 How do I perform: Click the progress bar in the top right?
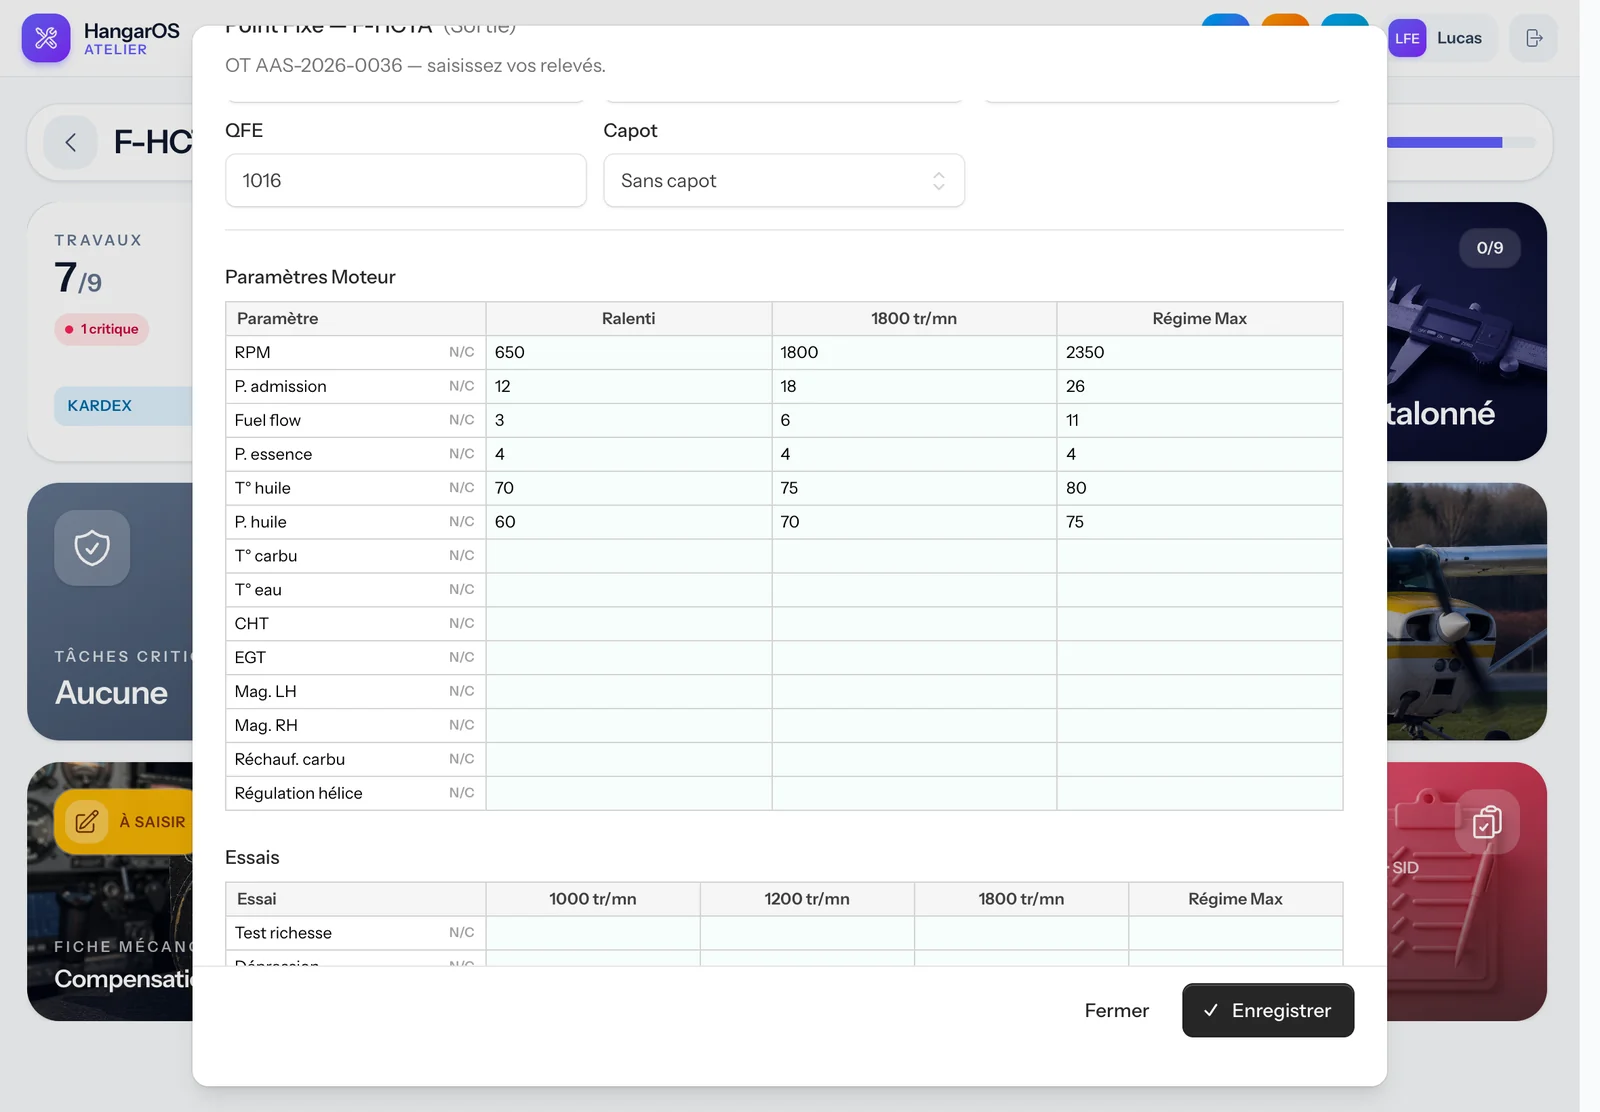tap(1461, 143)
